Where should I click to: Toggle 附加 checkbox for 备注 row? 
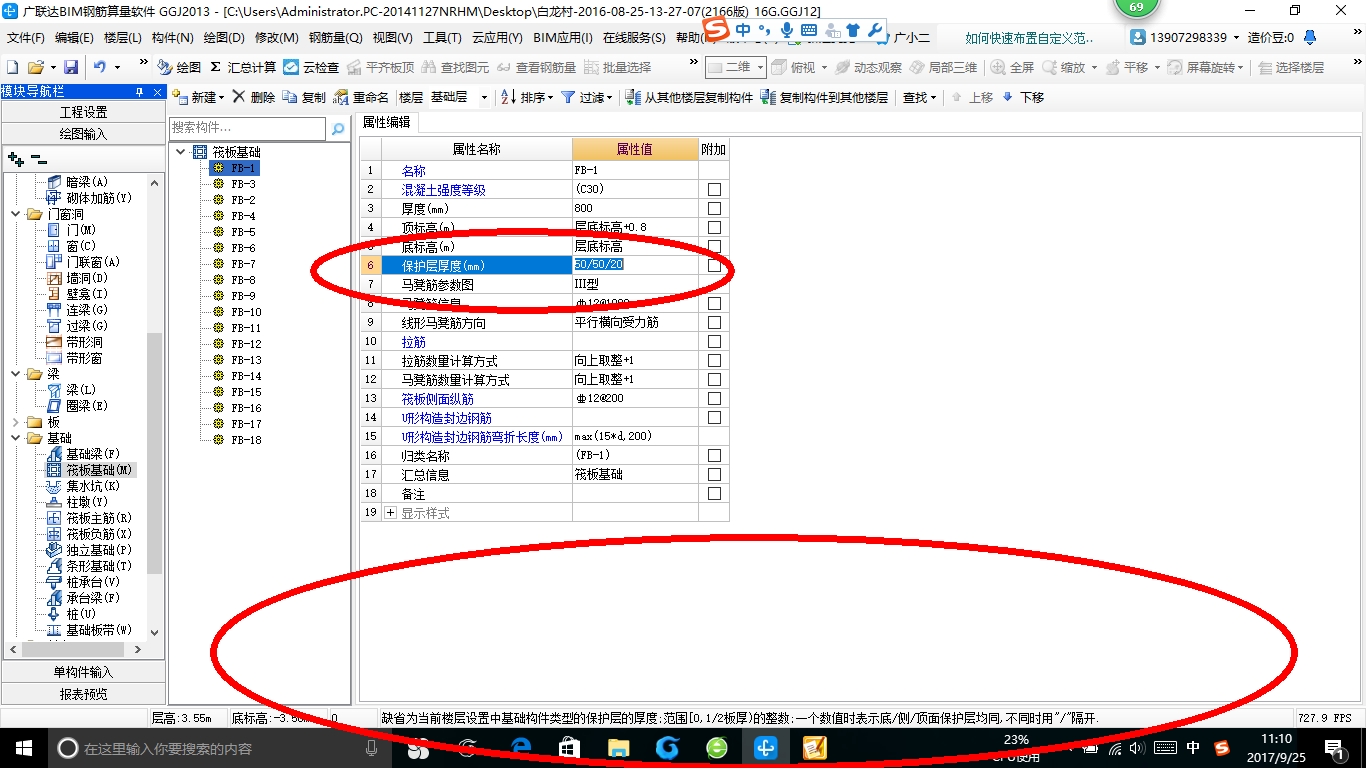[714, 493]
